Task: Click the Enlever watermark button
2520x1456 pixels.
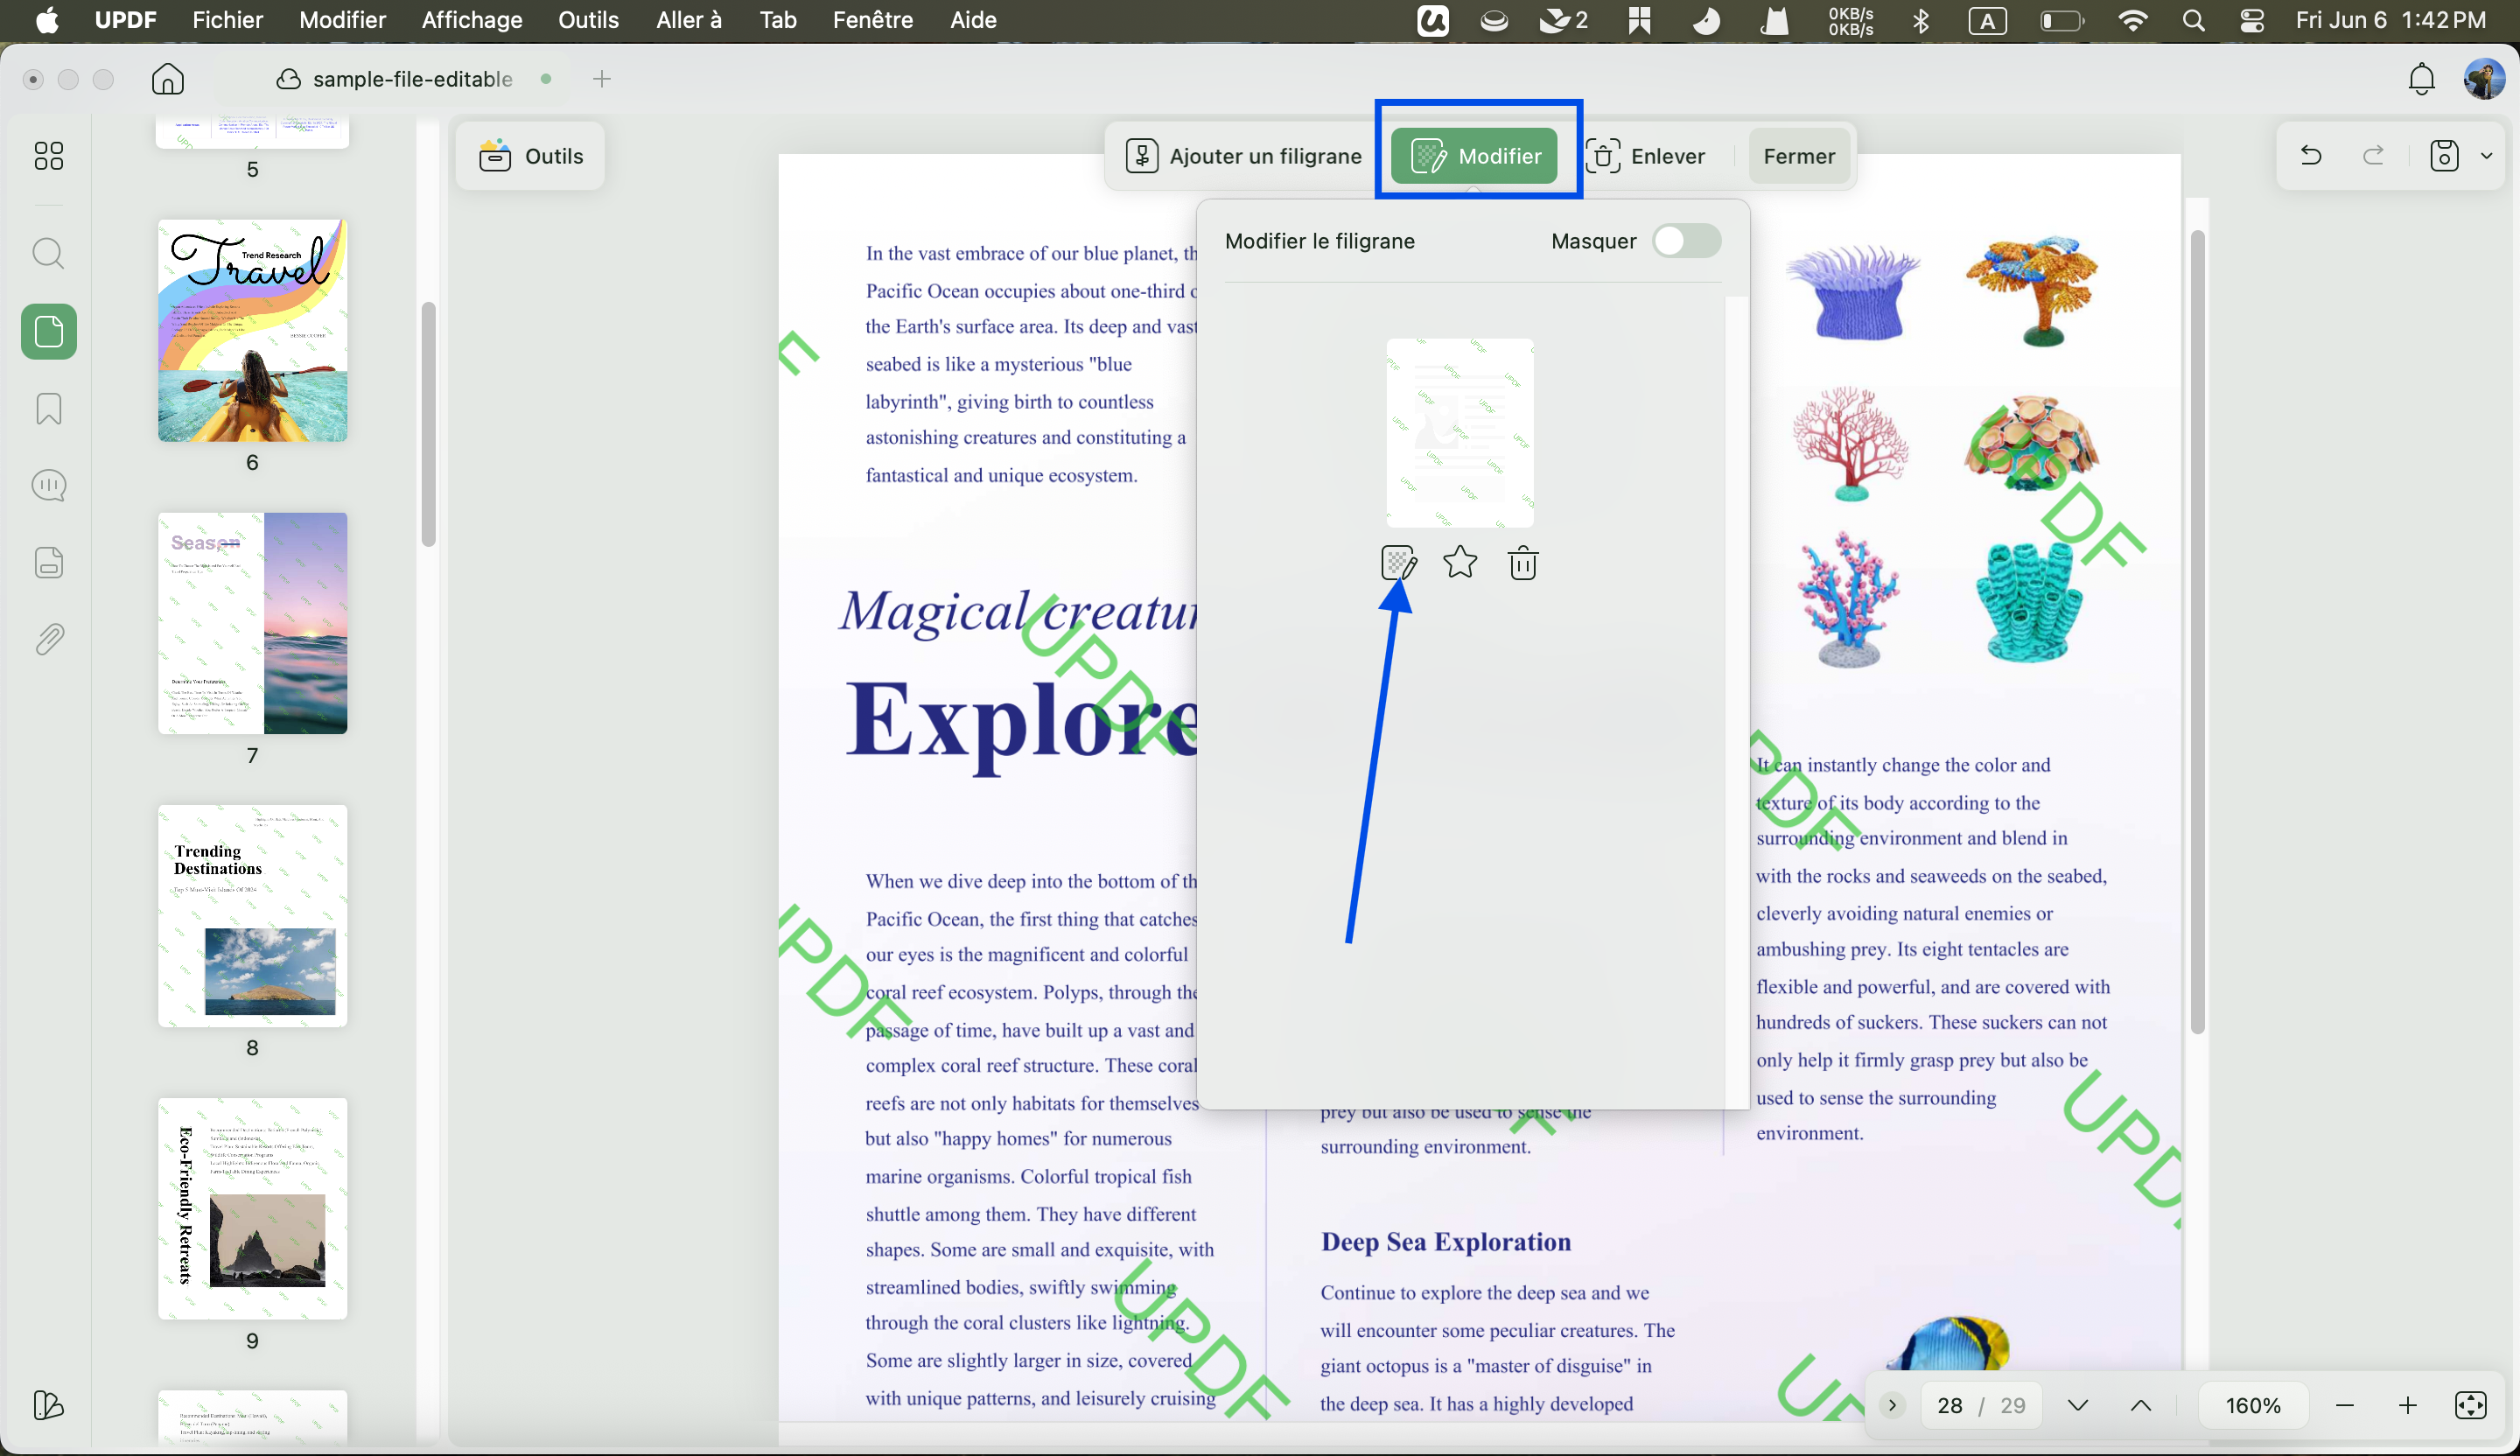Action: tap(1645, 156)
